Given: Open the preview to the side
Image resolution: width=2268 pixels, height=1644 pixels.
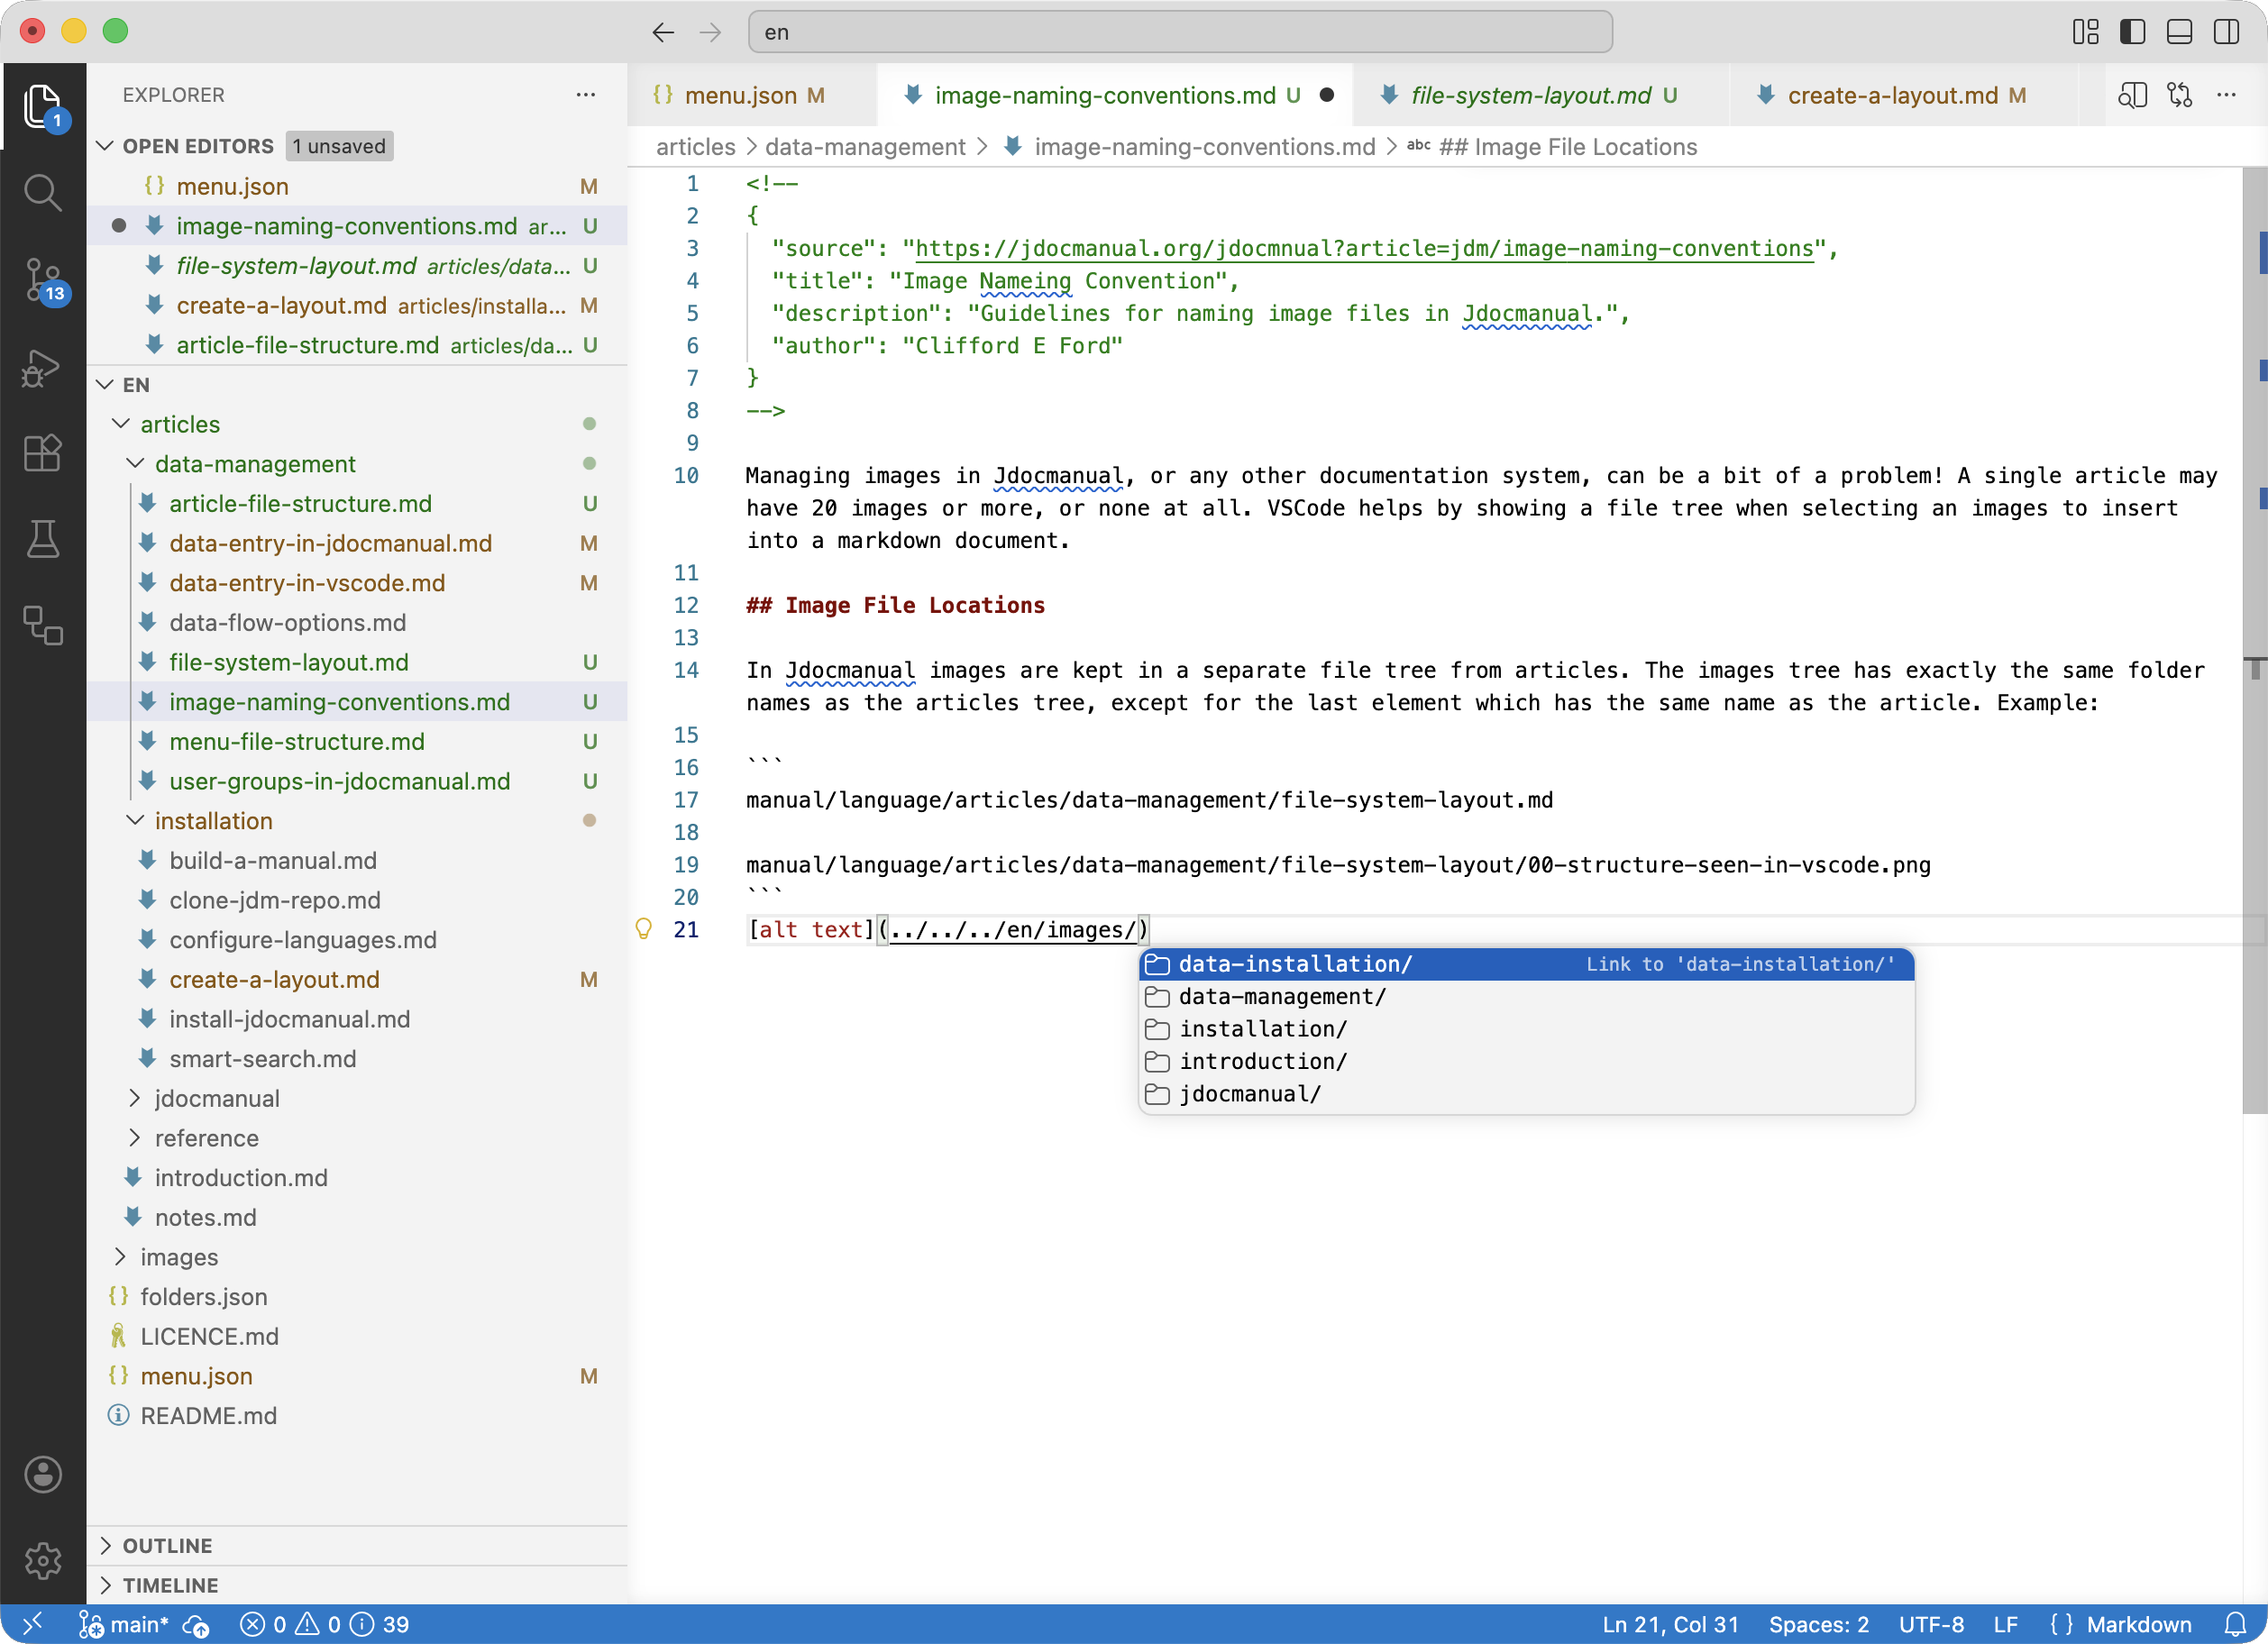Looking at the screenshot, I should click(2132, 95).
